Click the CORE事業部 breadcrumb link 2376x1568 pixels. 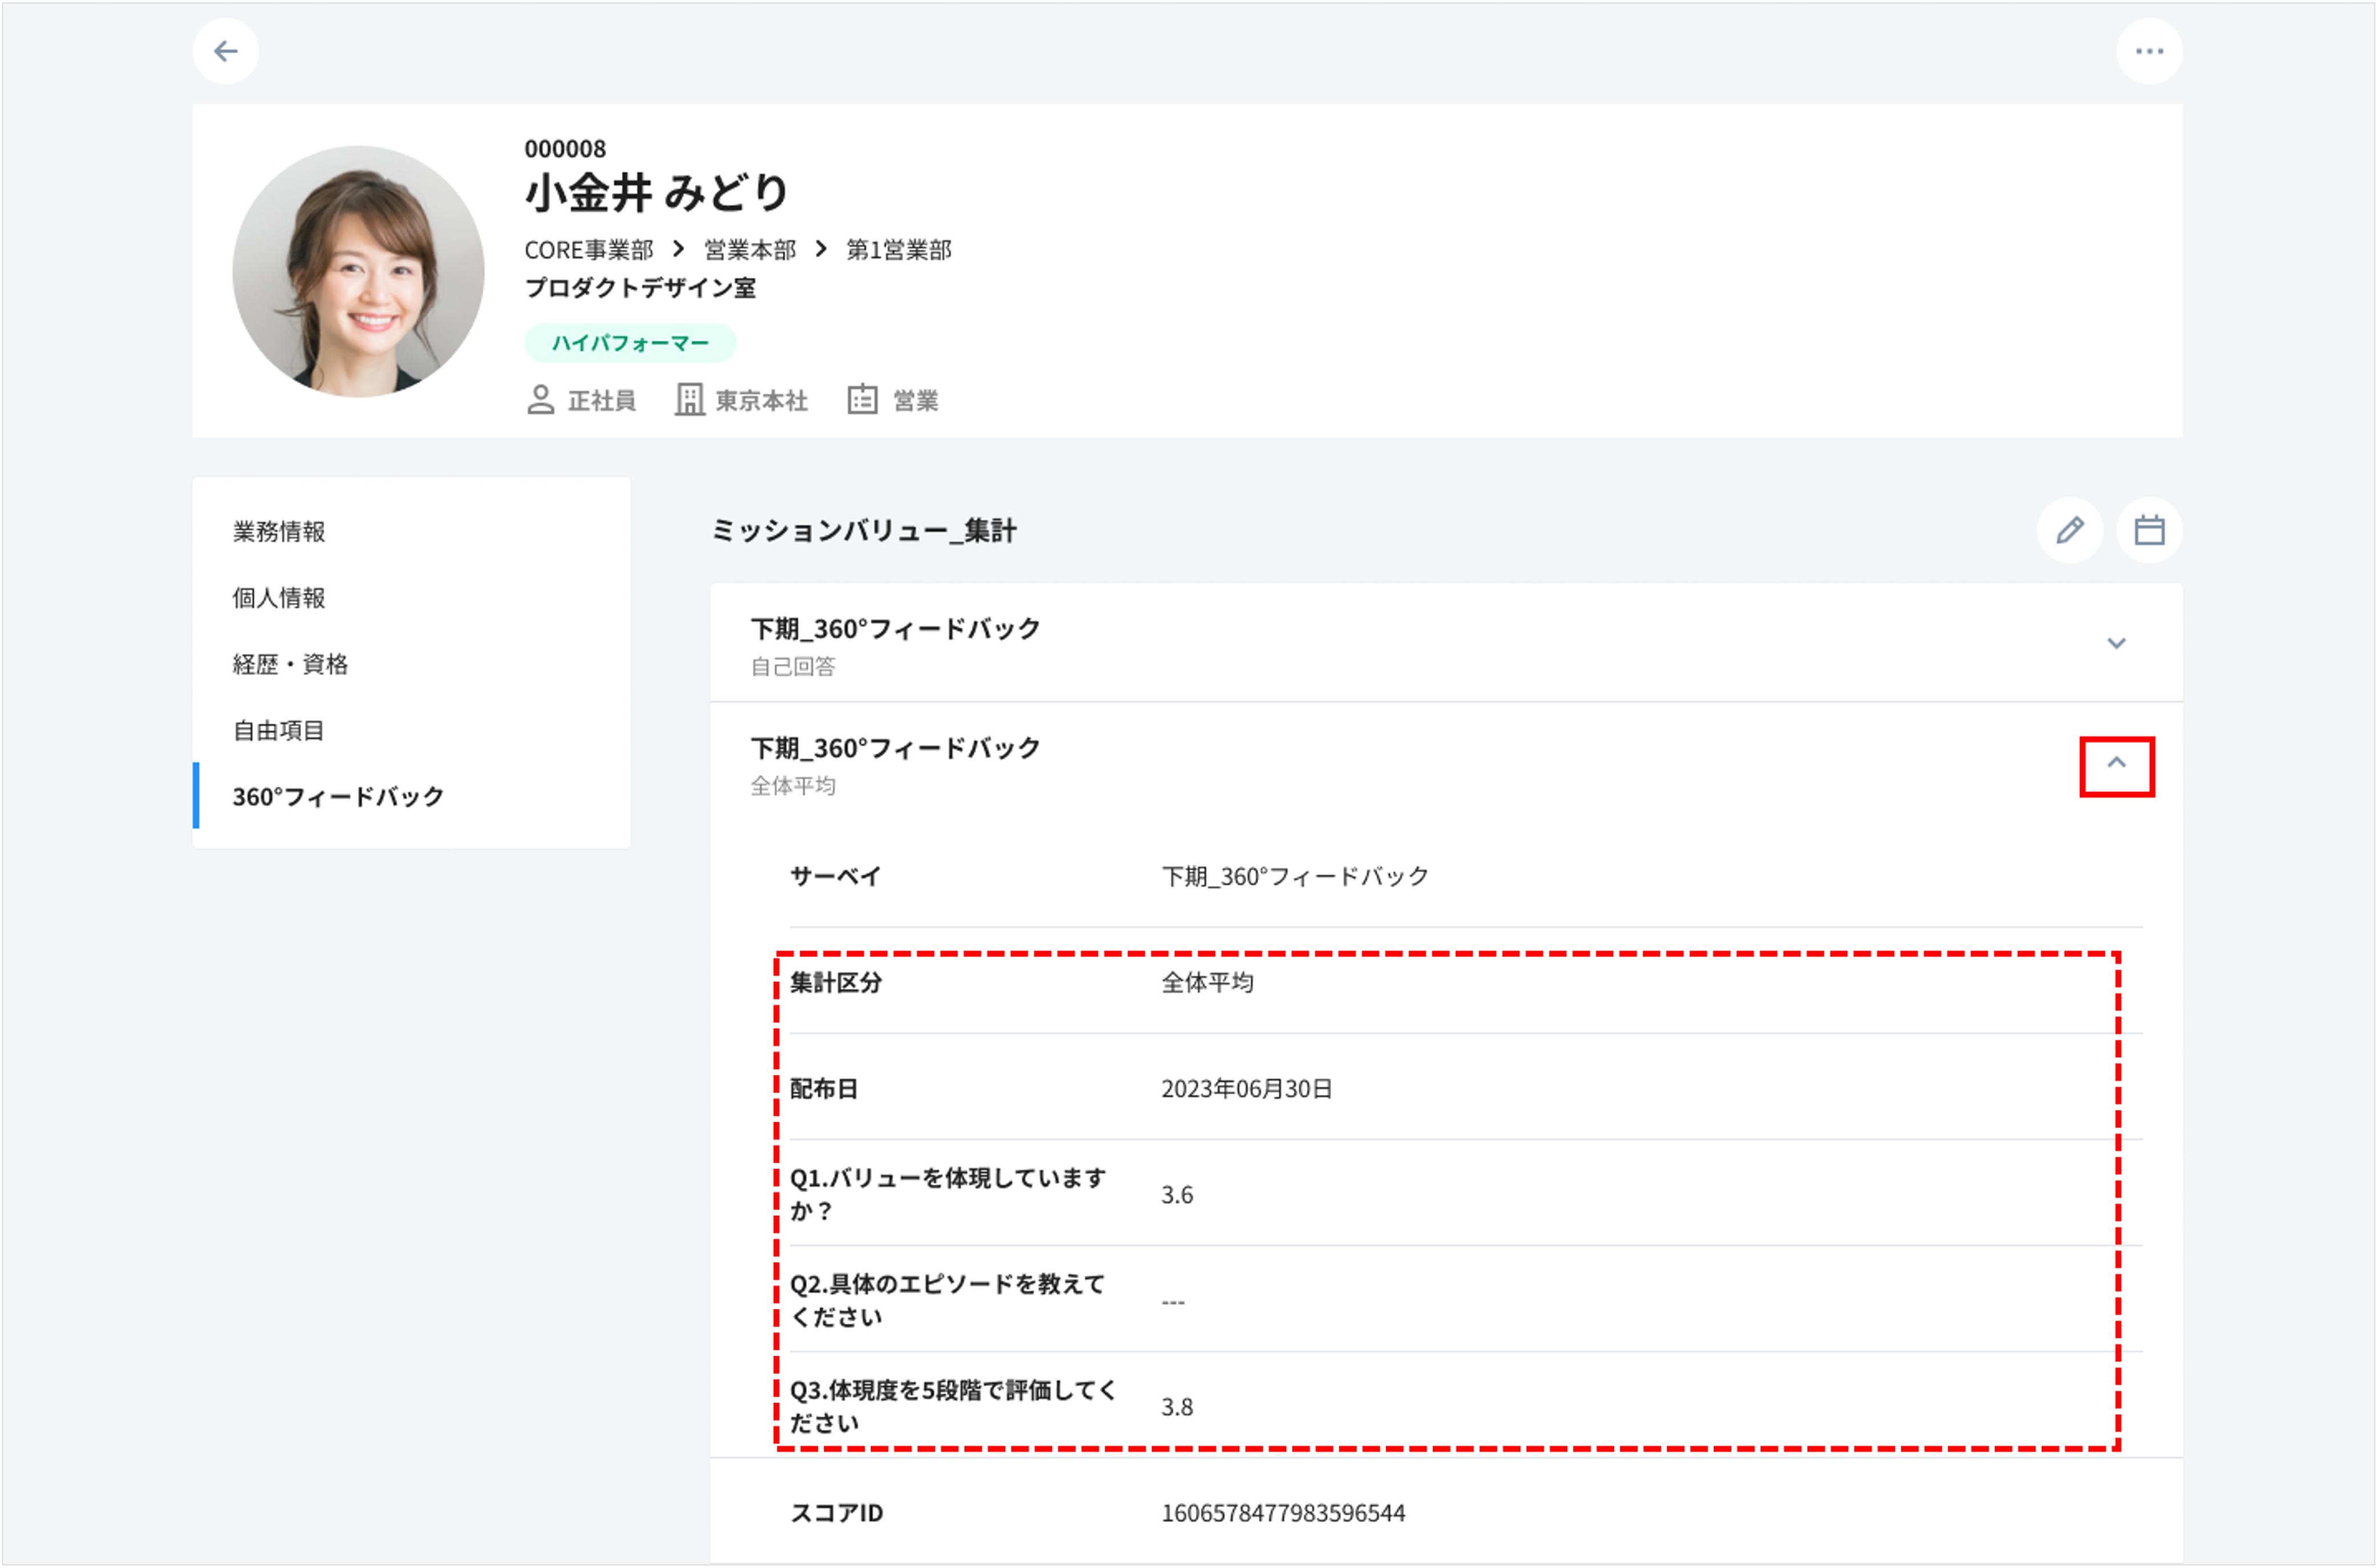pos(590,250)
